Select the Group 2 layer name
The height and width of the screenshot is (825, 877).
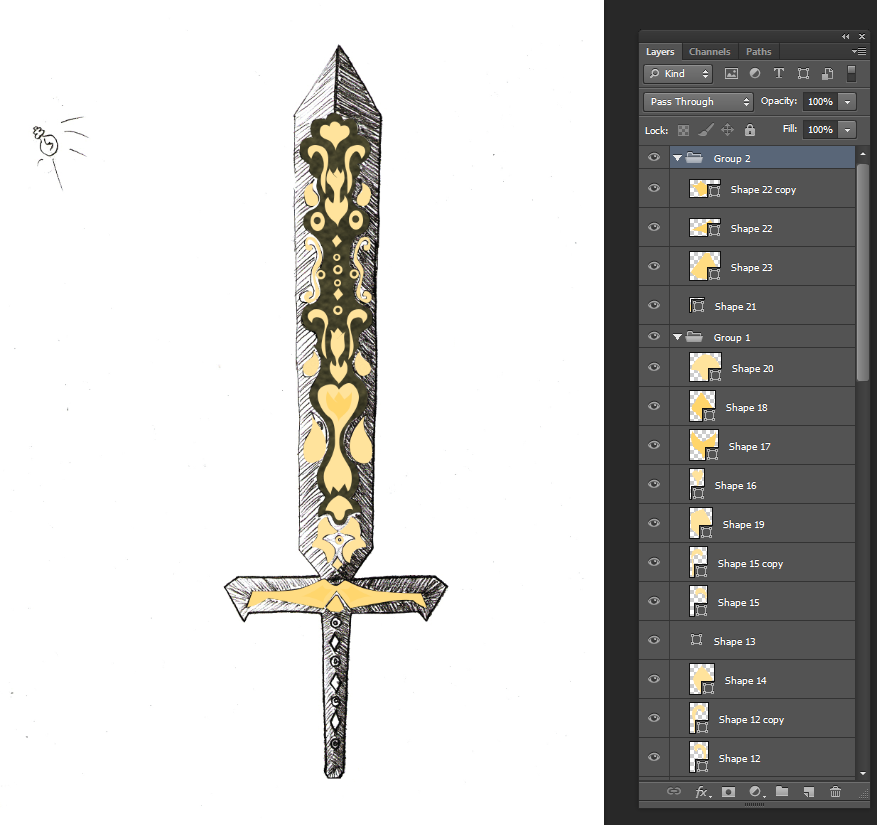(x=732, y=158)
